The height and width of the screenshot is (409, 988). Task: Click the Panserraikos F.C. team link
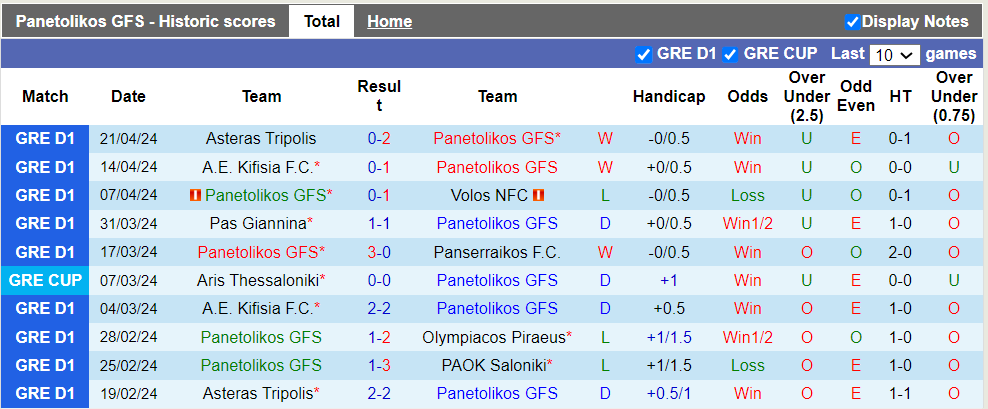[x=497, y=252]
